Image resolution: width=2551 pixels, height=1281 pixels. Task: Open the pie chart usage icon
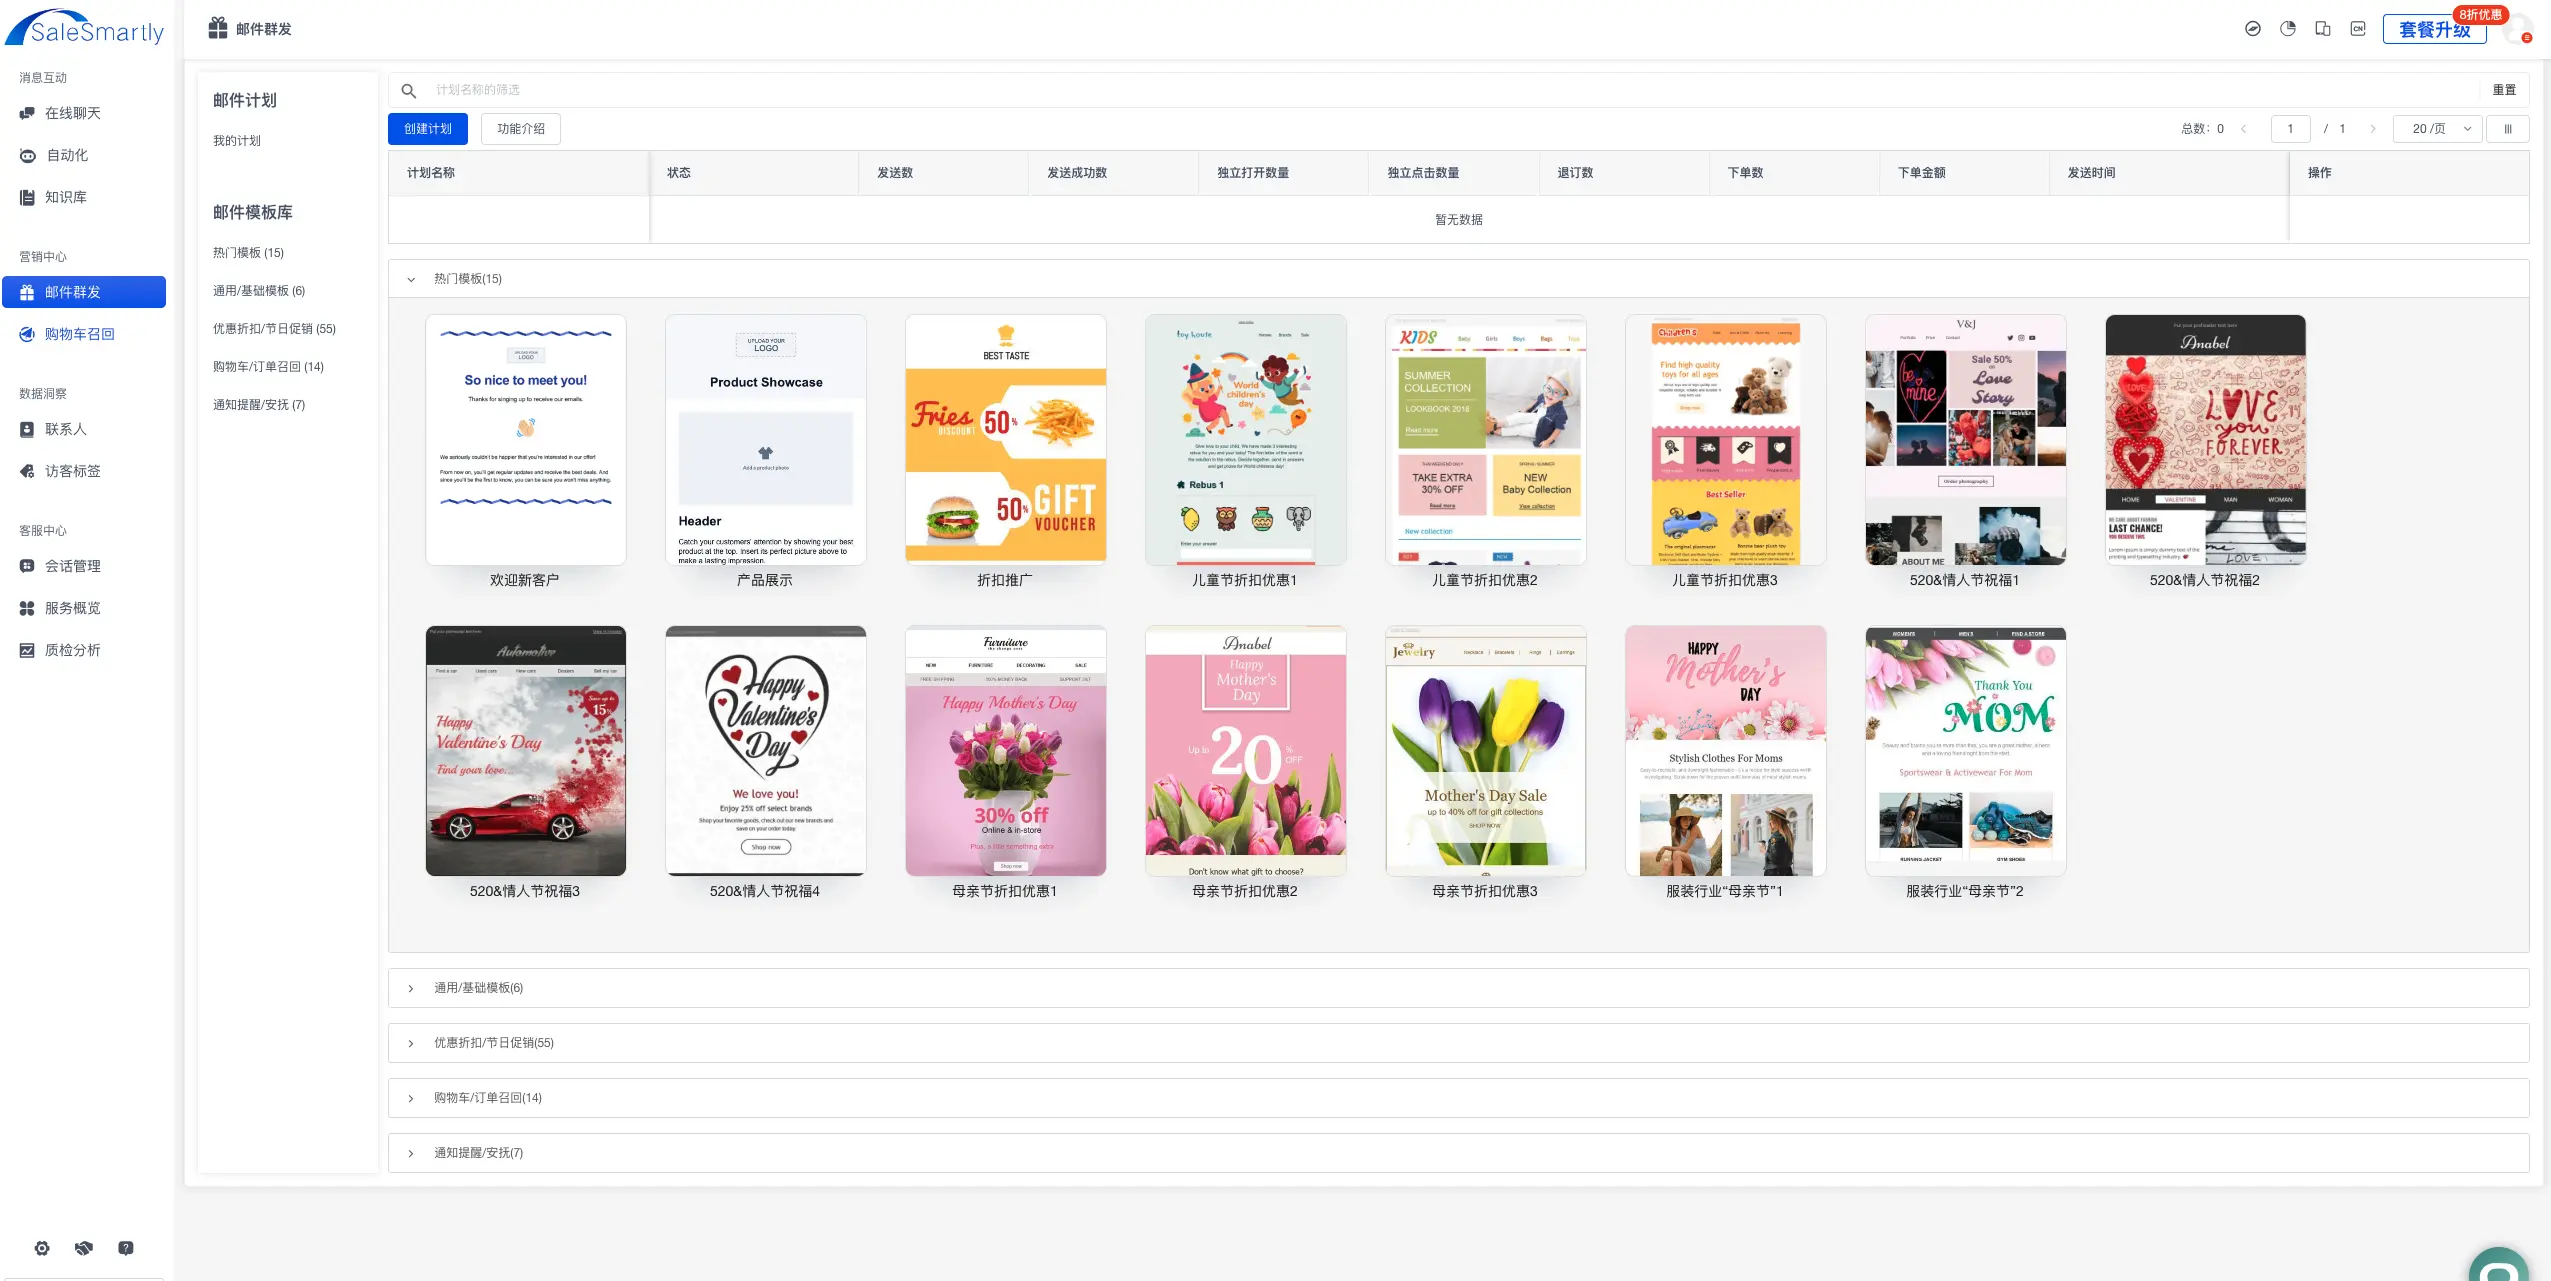point(2287,29)
